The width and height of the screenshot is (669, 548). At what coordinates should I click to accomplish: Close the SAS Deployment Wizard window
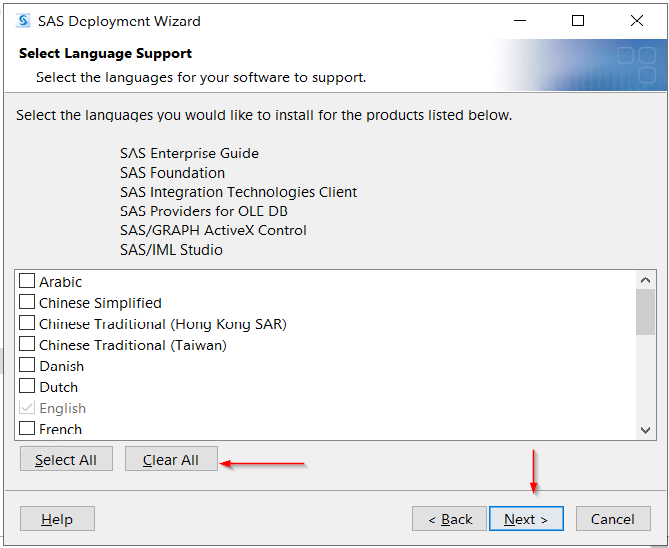coord(637,20)
